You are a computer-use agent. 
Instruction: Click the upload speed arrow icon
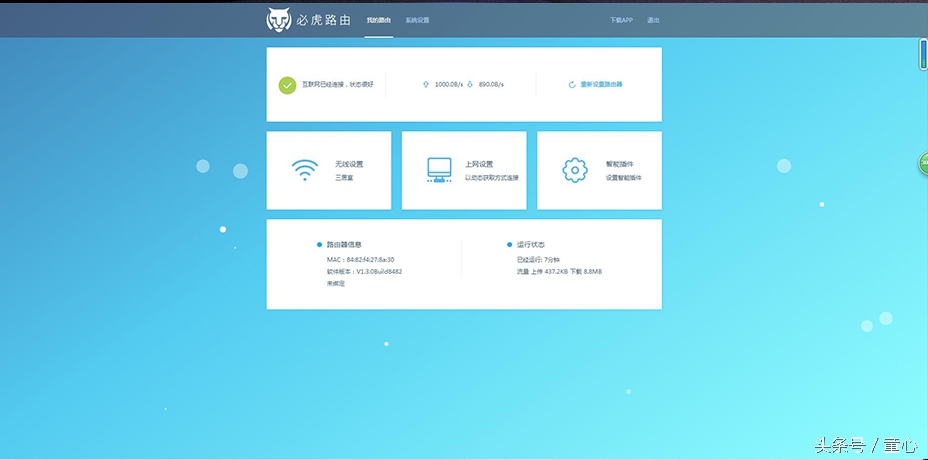pos(426,85)
